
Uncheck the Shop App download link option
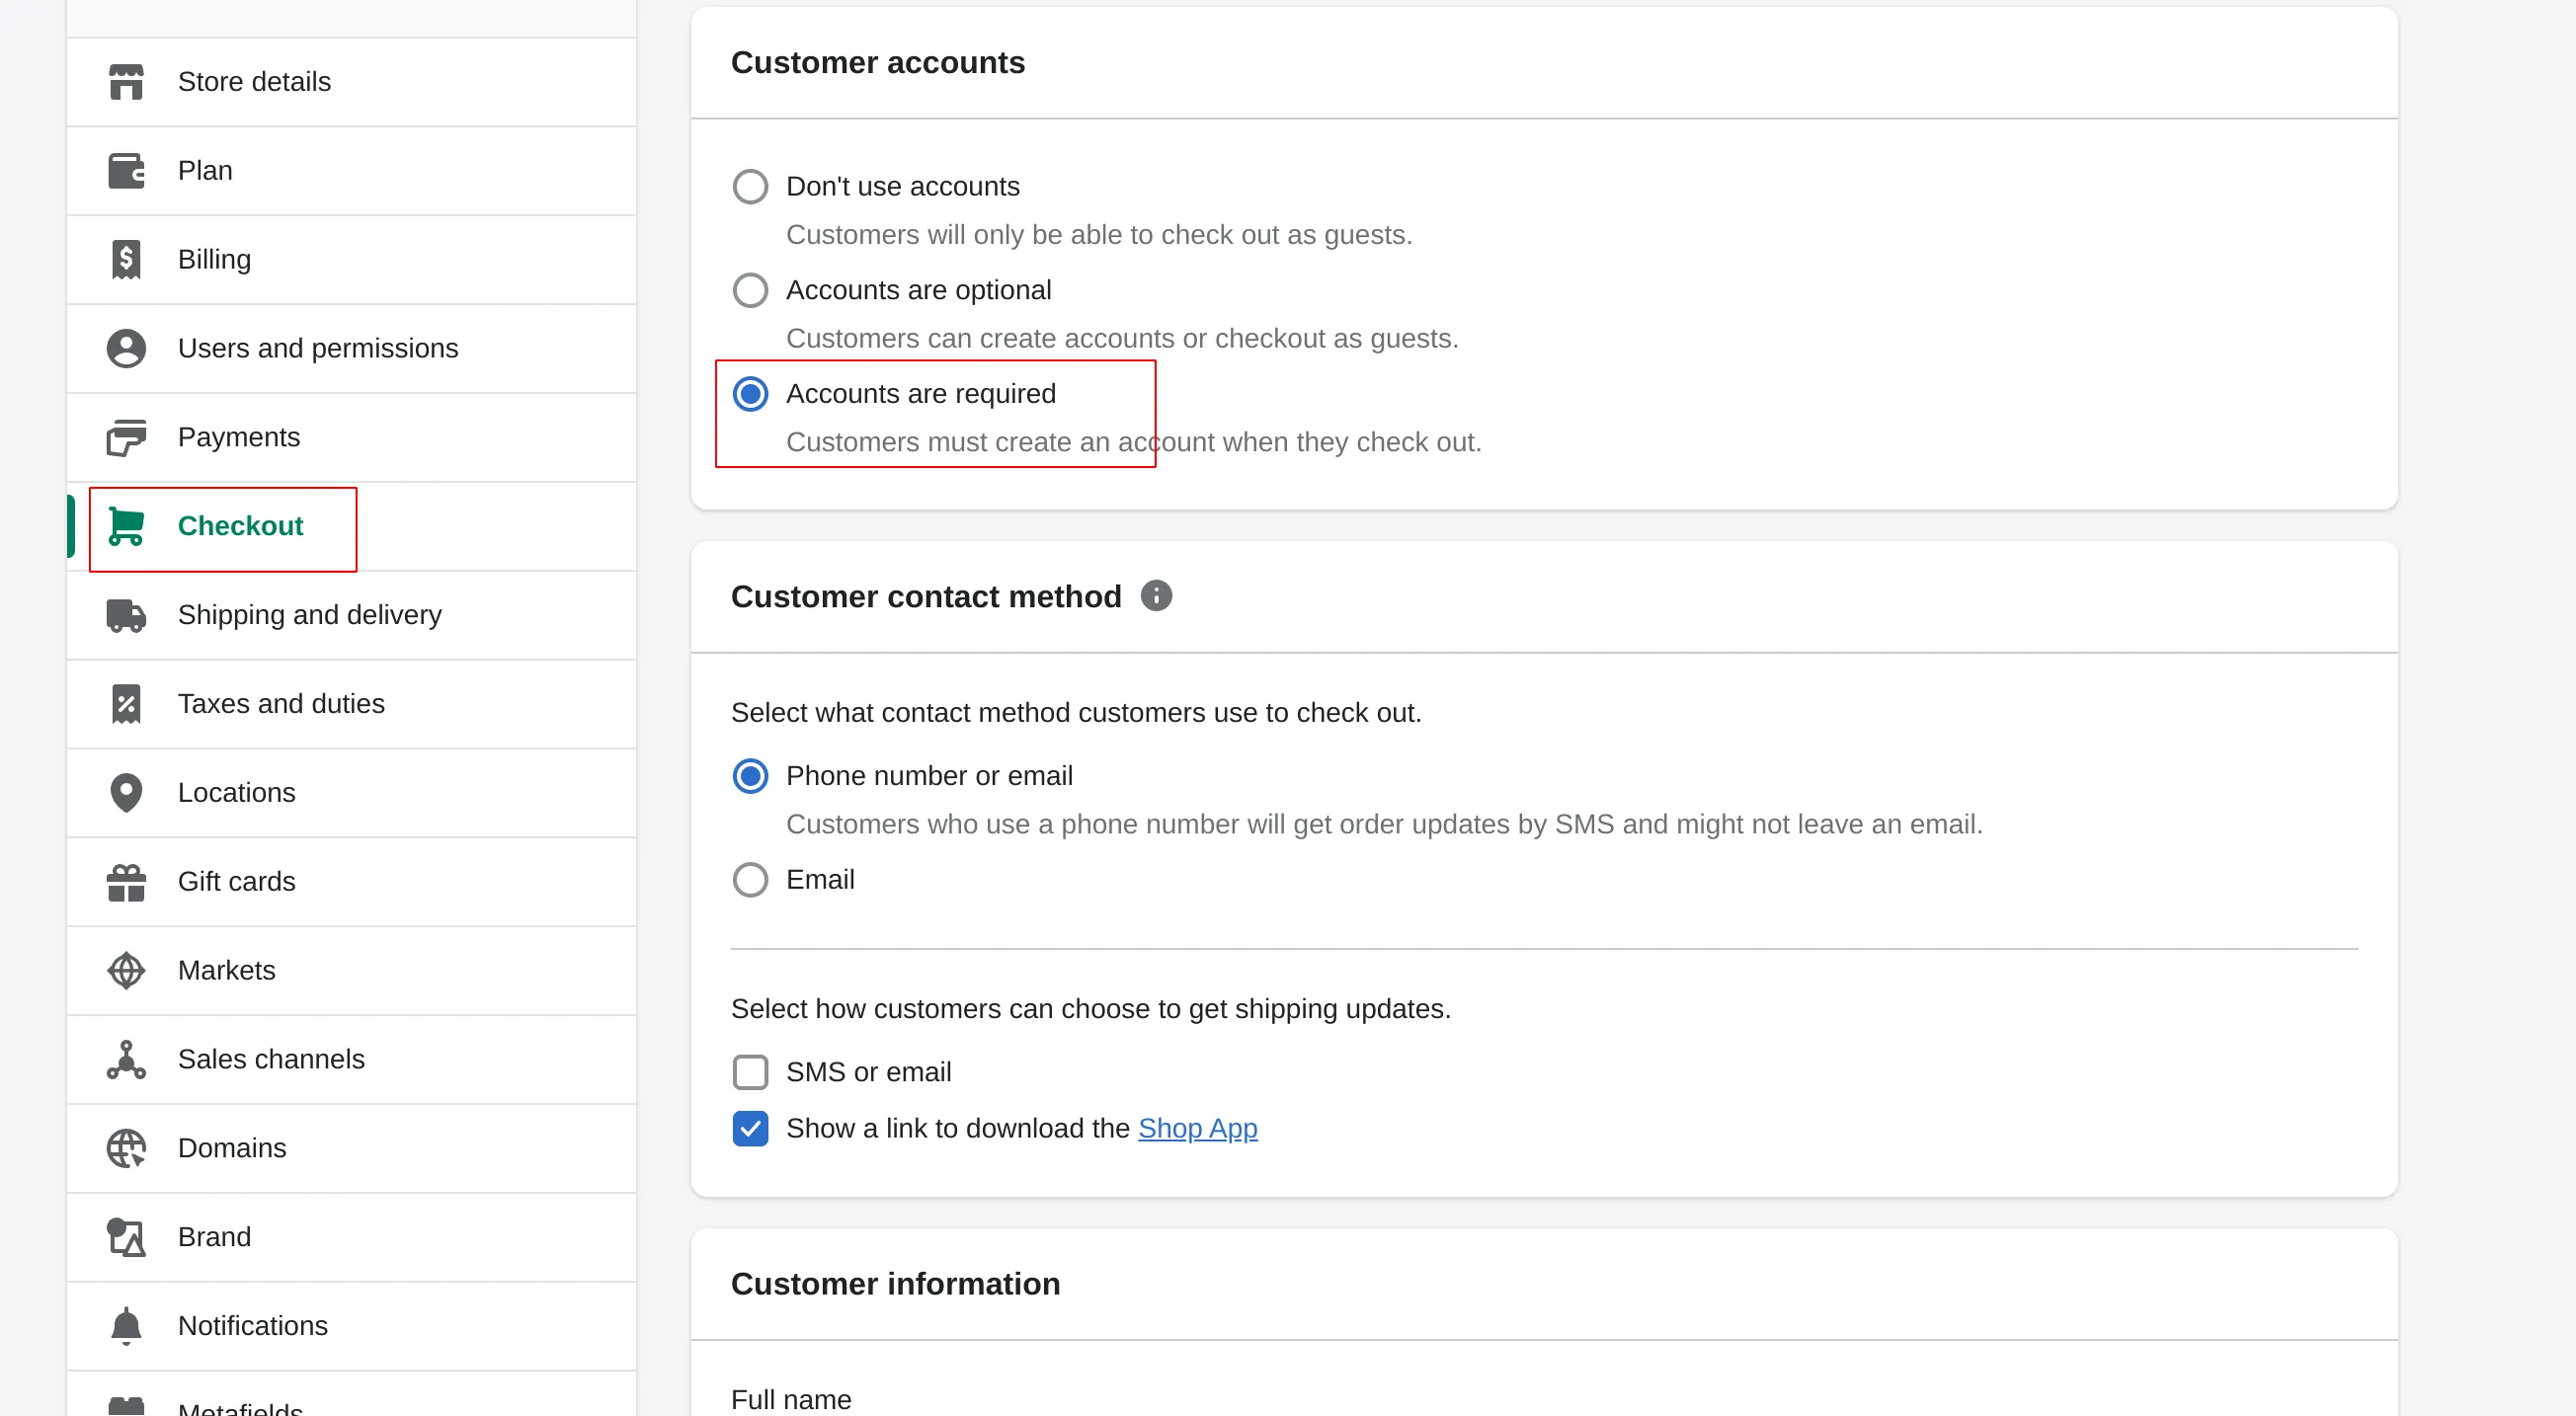click(750, 1129)
